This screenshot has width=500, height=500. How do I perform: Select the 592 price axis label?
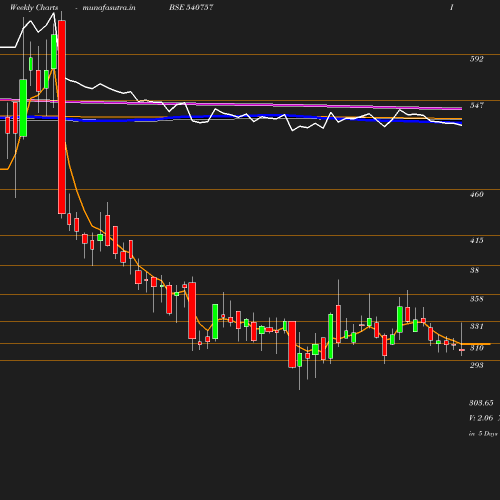(x=476, y=59)
